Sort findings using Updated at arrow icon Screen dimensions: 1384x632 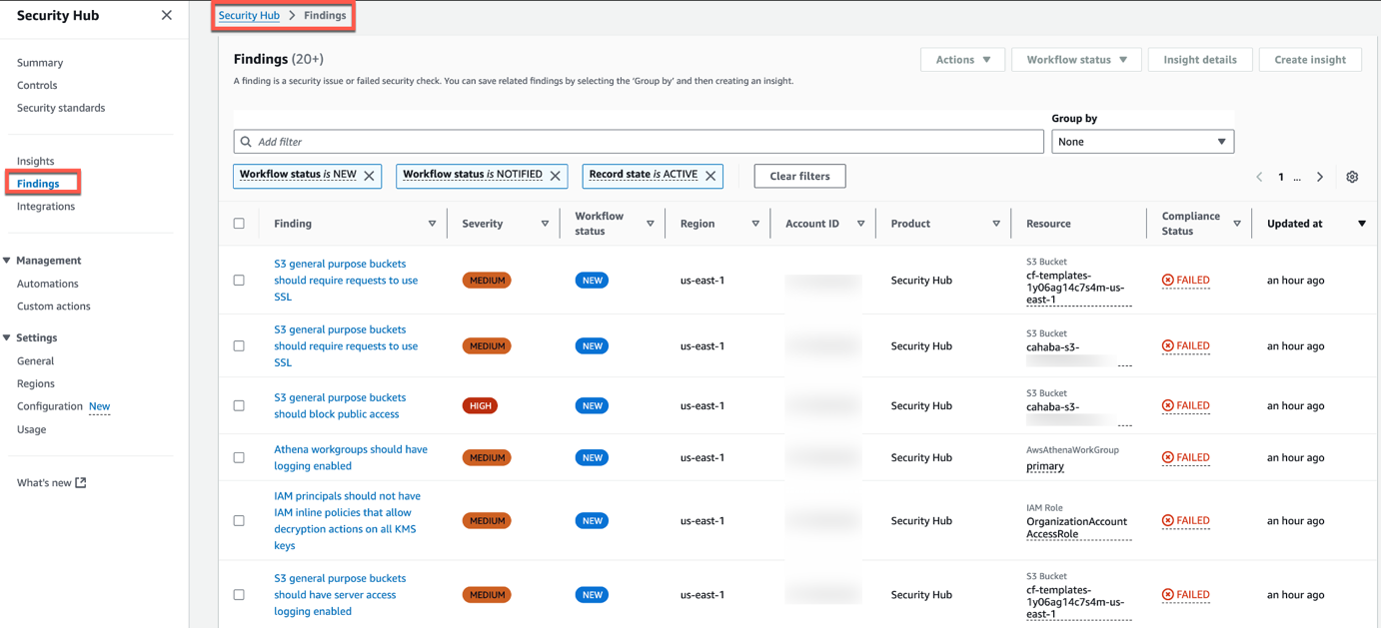(x=1362, y=223)
